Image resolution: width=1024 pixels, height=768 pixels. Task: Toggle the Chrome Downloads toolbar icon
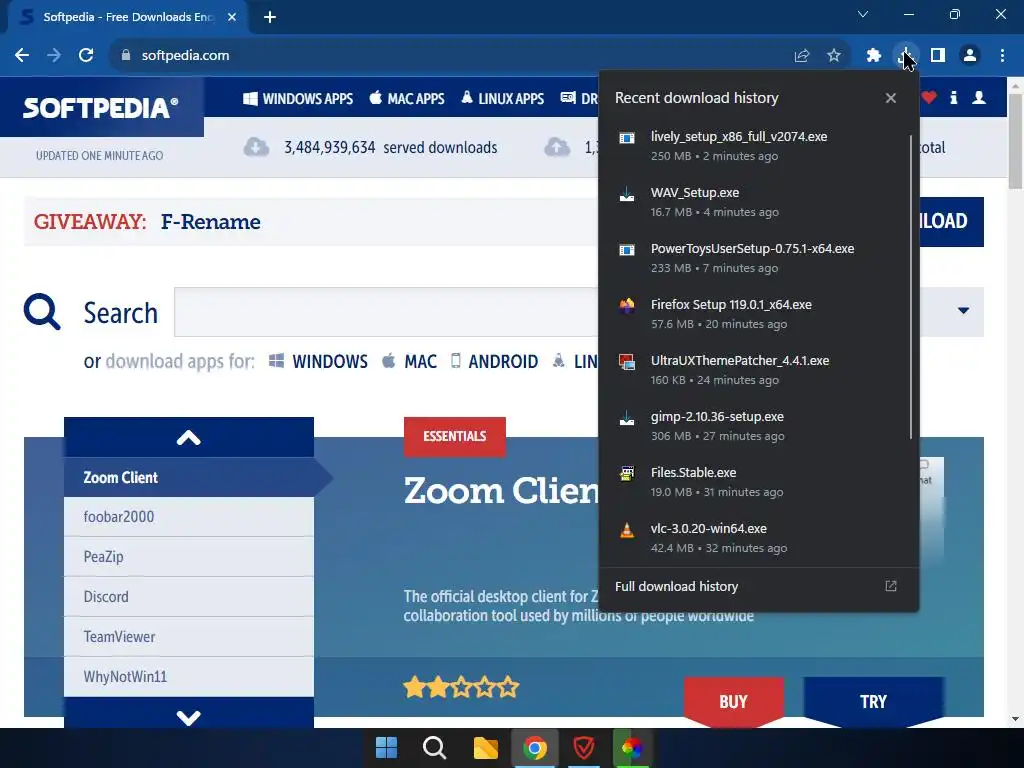(x=906, y=56)
